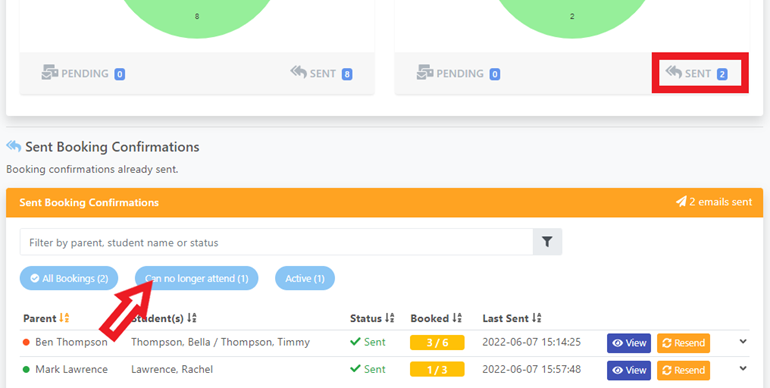Sort by Student(s) column sort icon
The width and height of the screenshot is (770, 388).
[x=192, y=318]
